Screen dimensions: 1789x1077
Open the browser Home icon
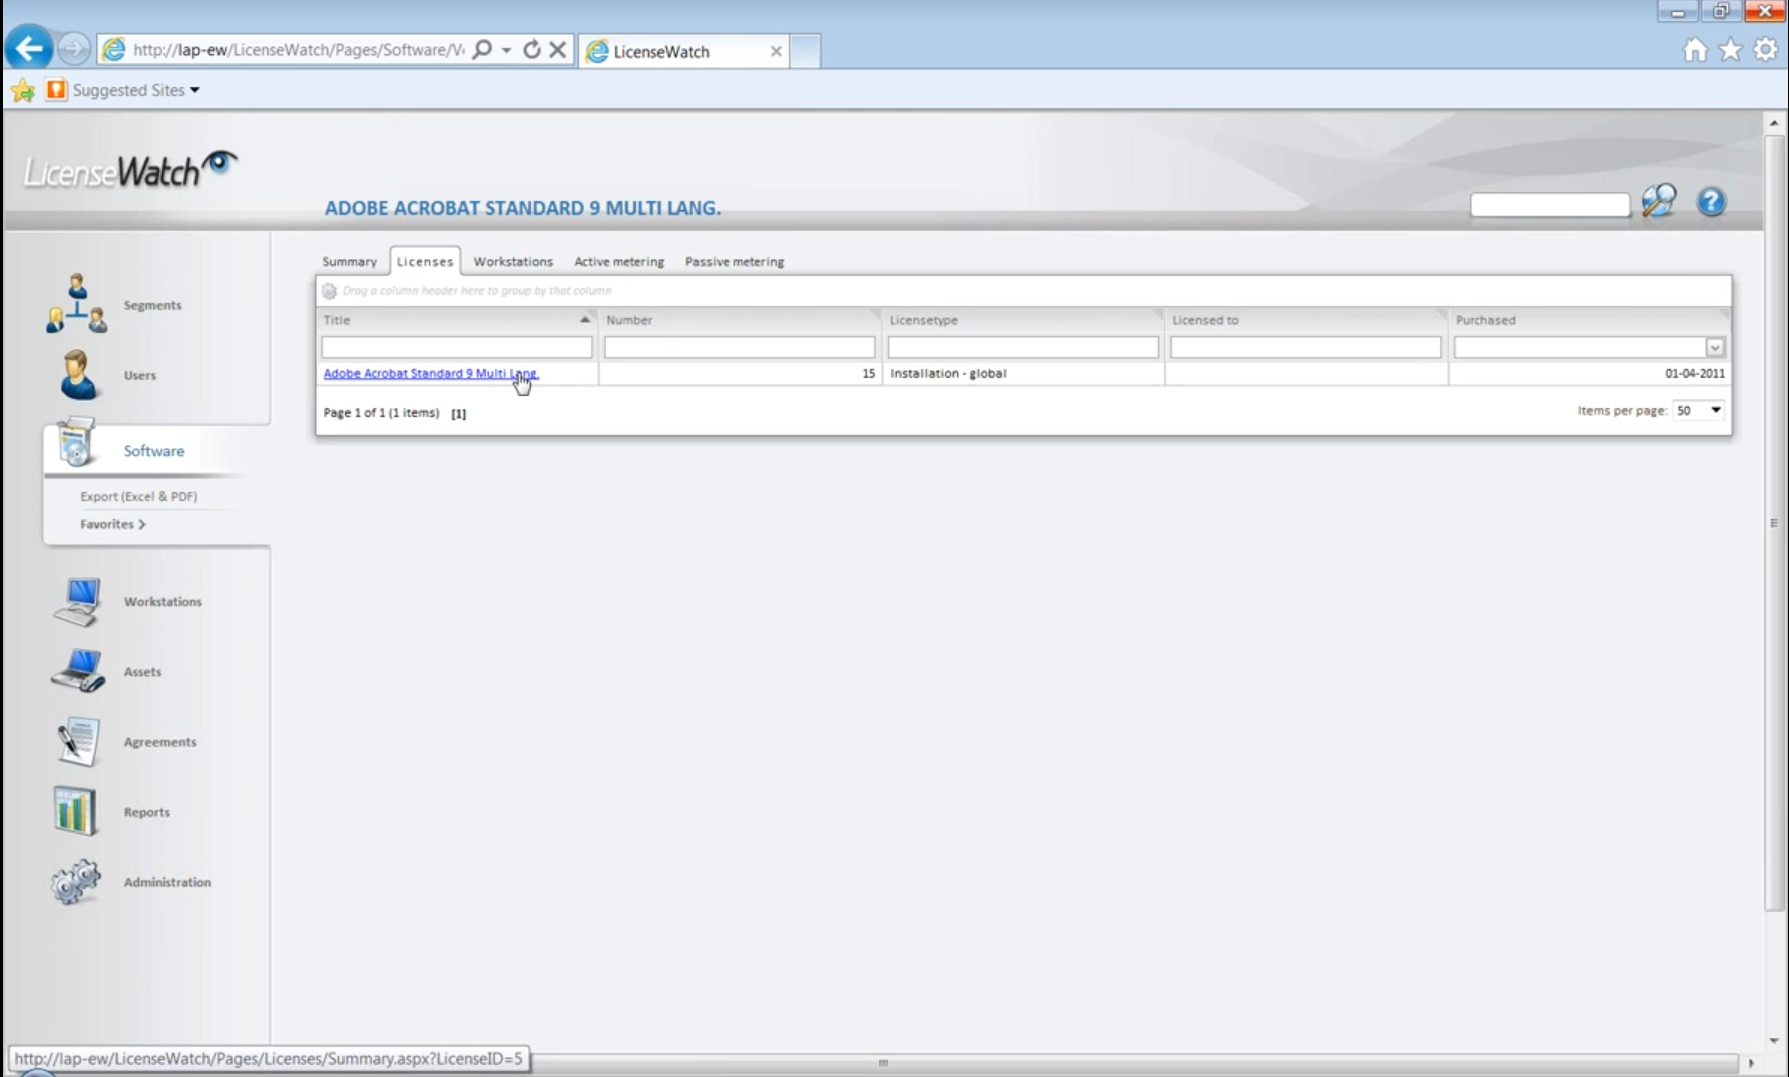click(x=1695, y=50)
